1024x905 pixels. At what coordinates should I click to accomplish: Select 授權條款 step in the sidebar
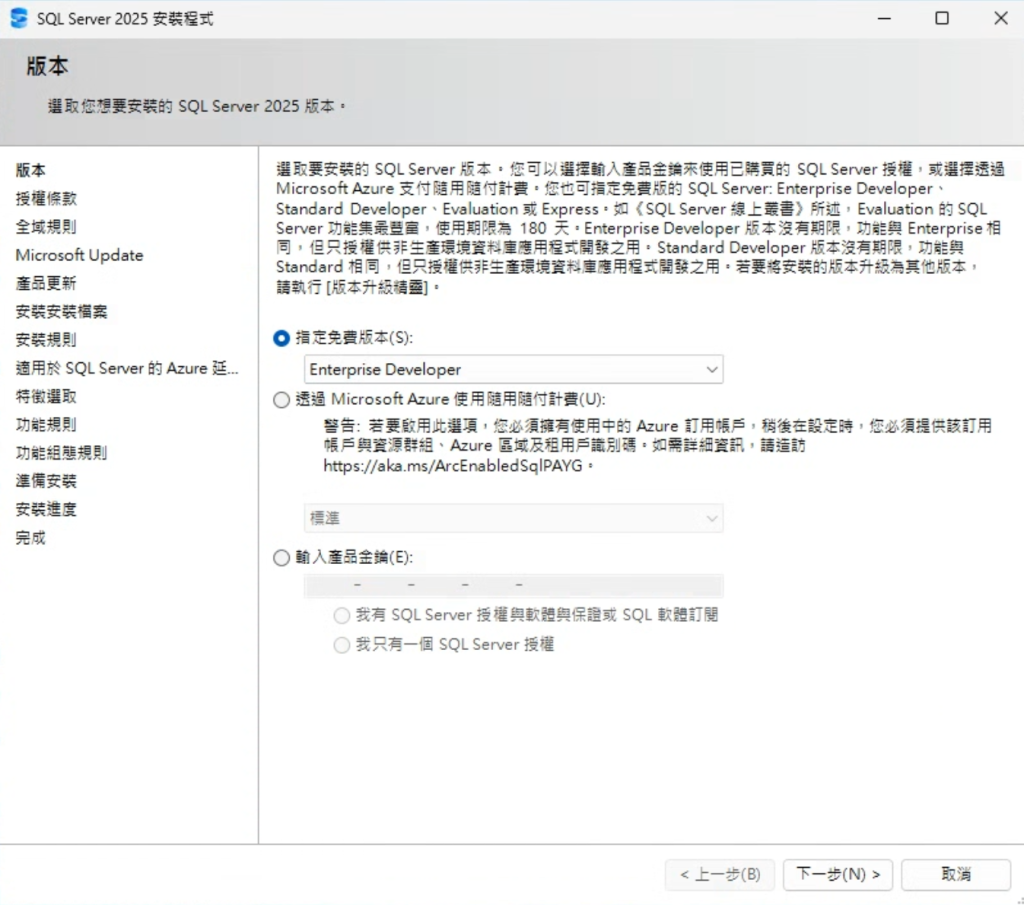(x=46, y=198)
